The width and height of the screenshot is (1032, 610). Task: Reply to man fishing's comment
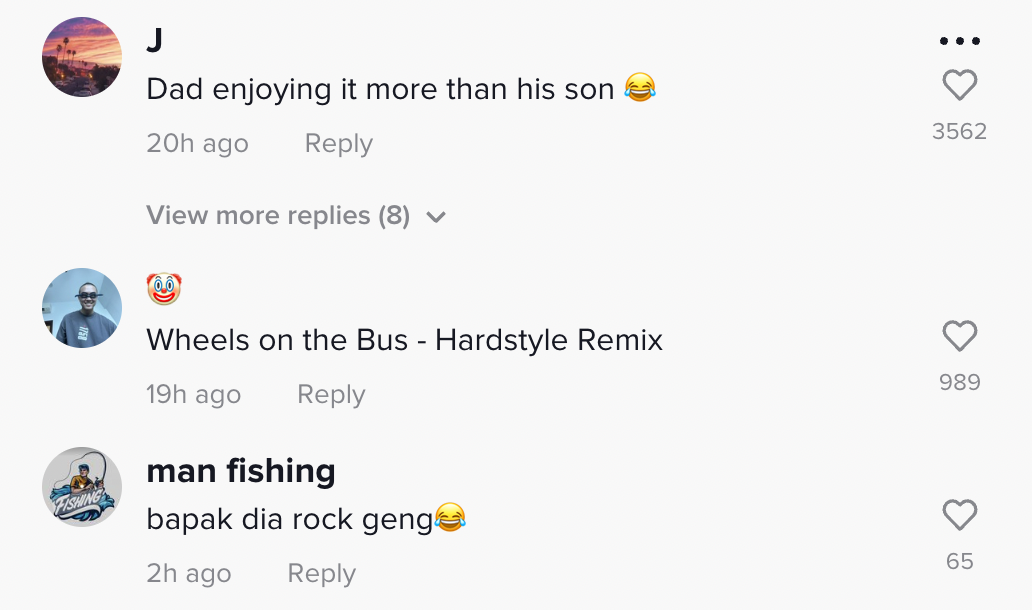tap(321, 574)
